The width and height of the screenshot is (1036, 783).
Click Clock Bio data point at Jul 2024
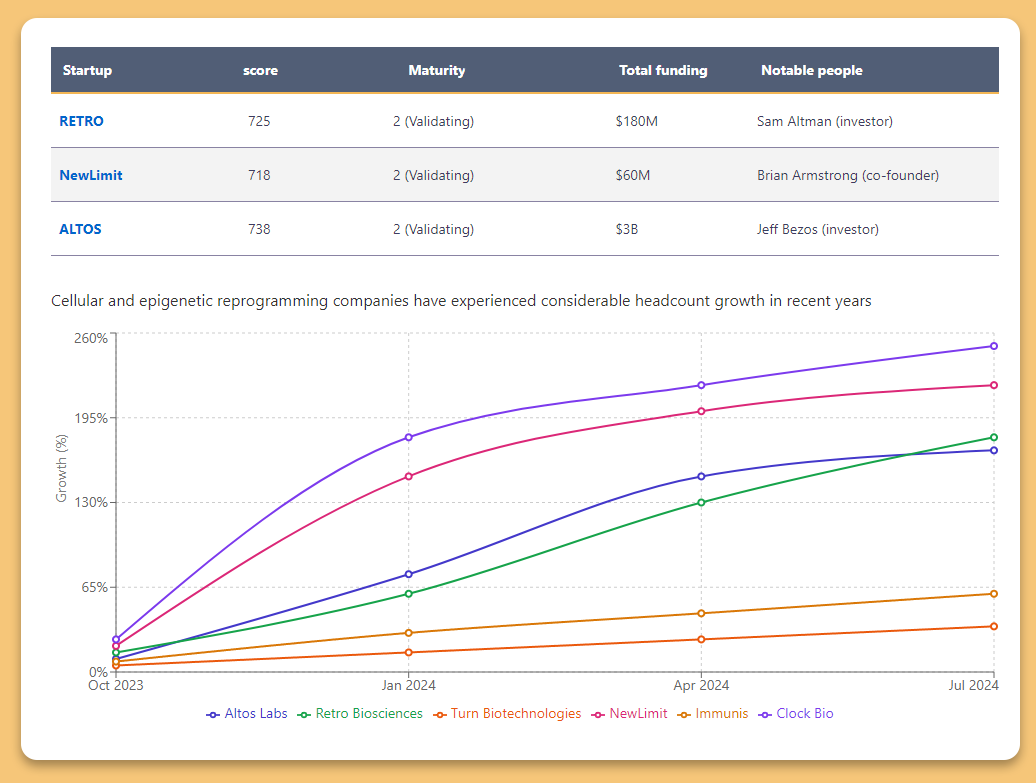[x=994, y=346]
